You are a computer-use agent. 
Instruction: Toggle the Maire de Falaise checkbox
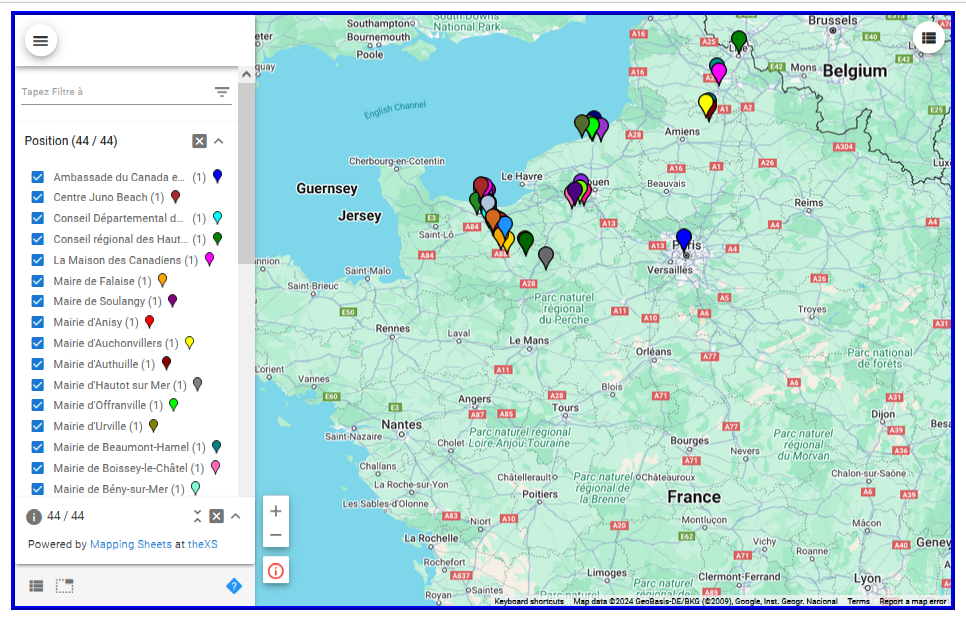pos(38,281)
